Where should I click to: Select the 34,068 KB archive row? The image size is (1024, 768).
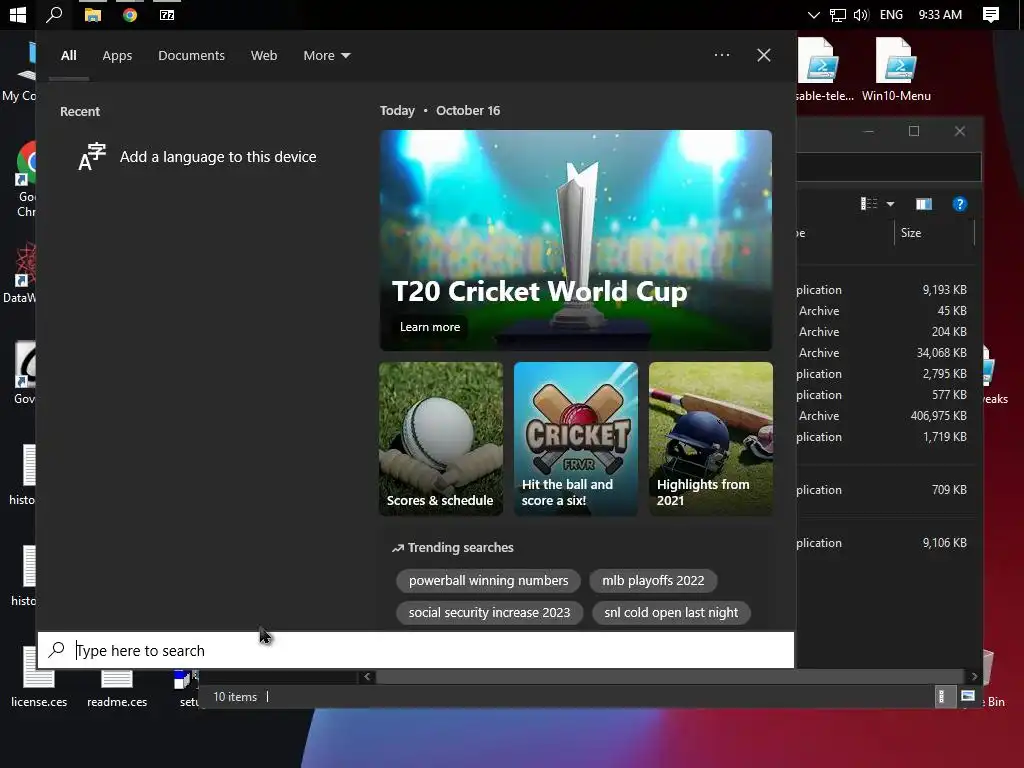point(884,353)
